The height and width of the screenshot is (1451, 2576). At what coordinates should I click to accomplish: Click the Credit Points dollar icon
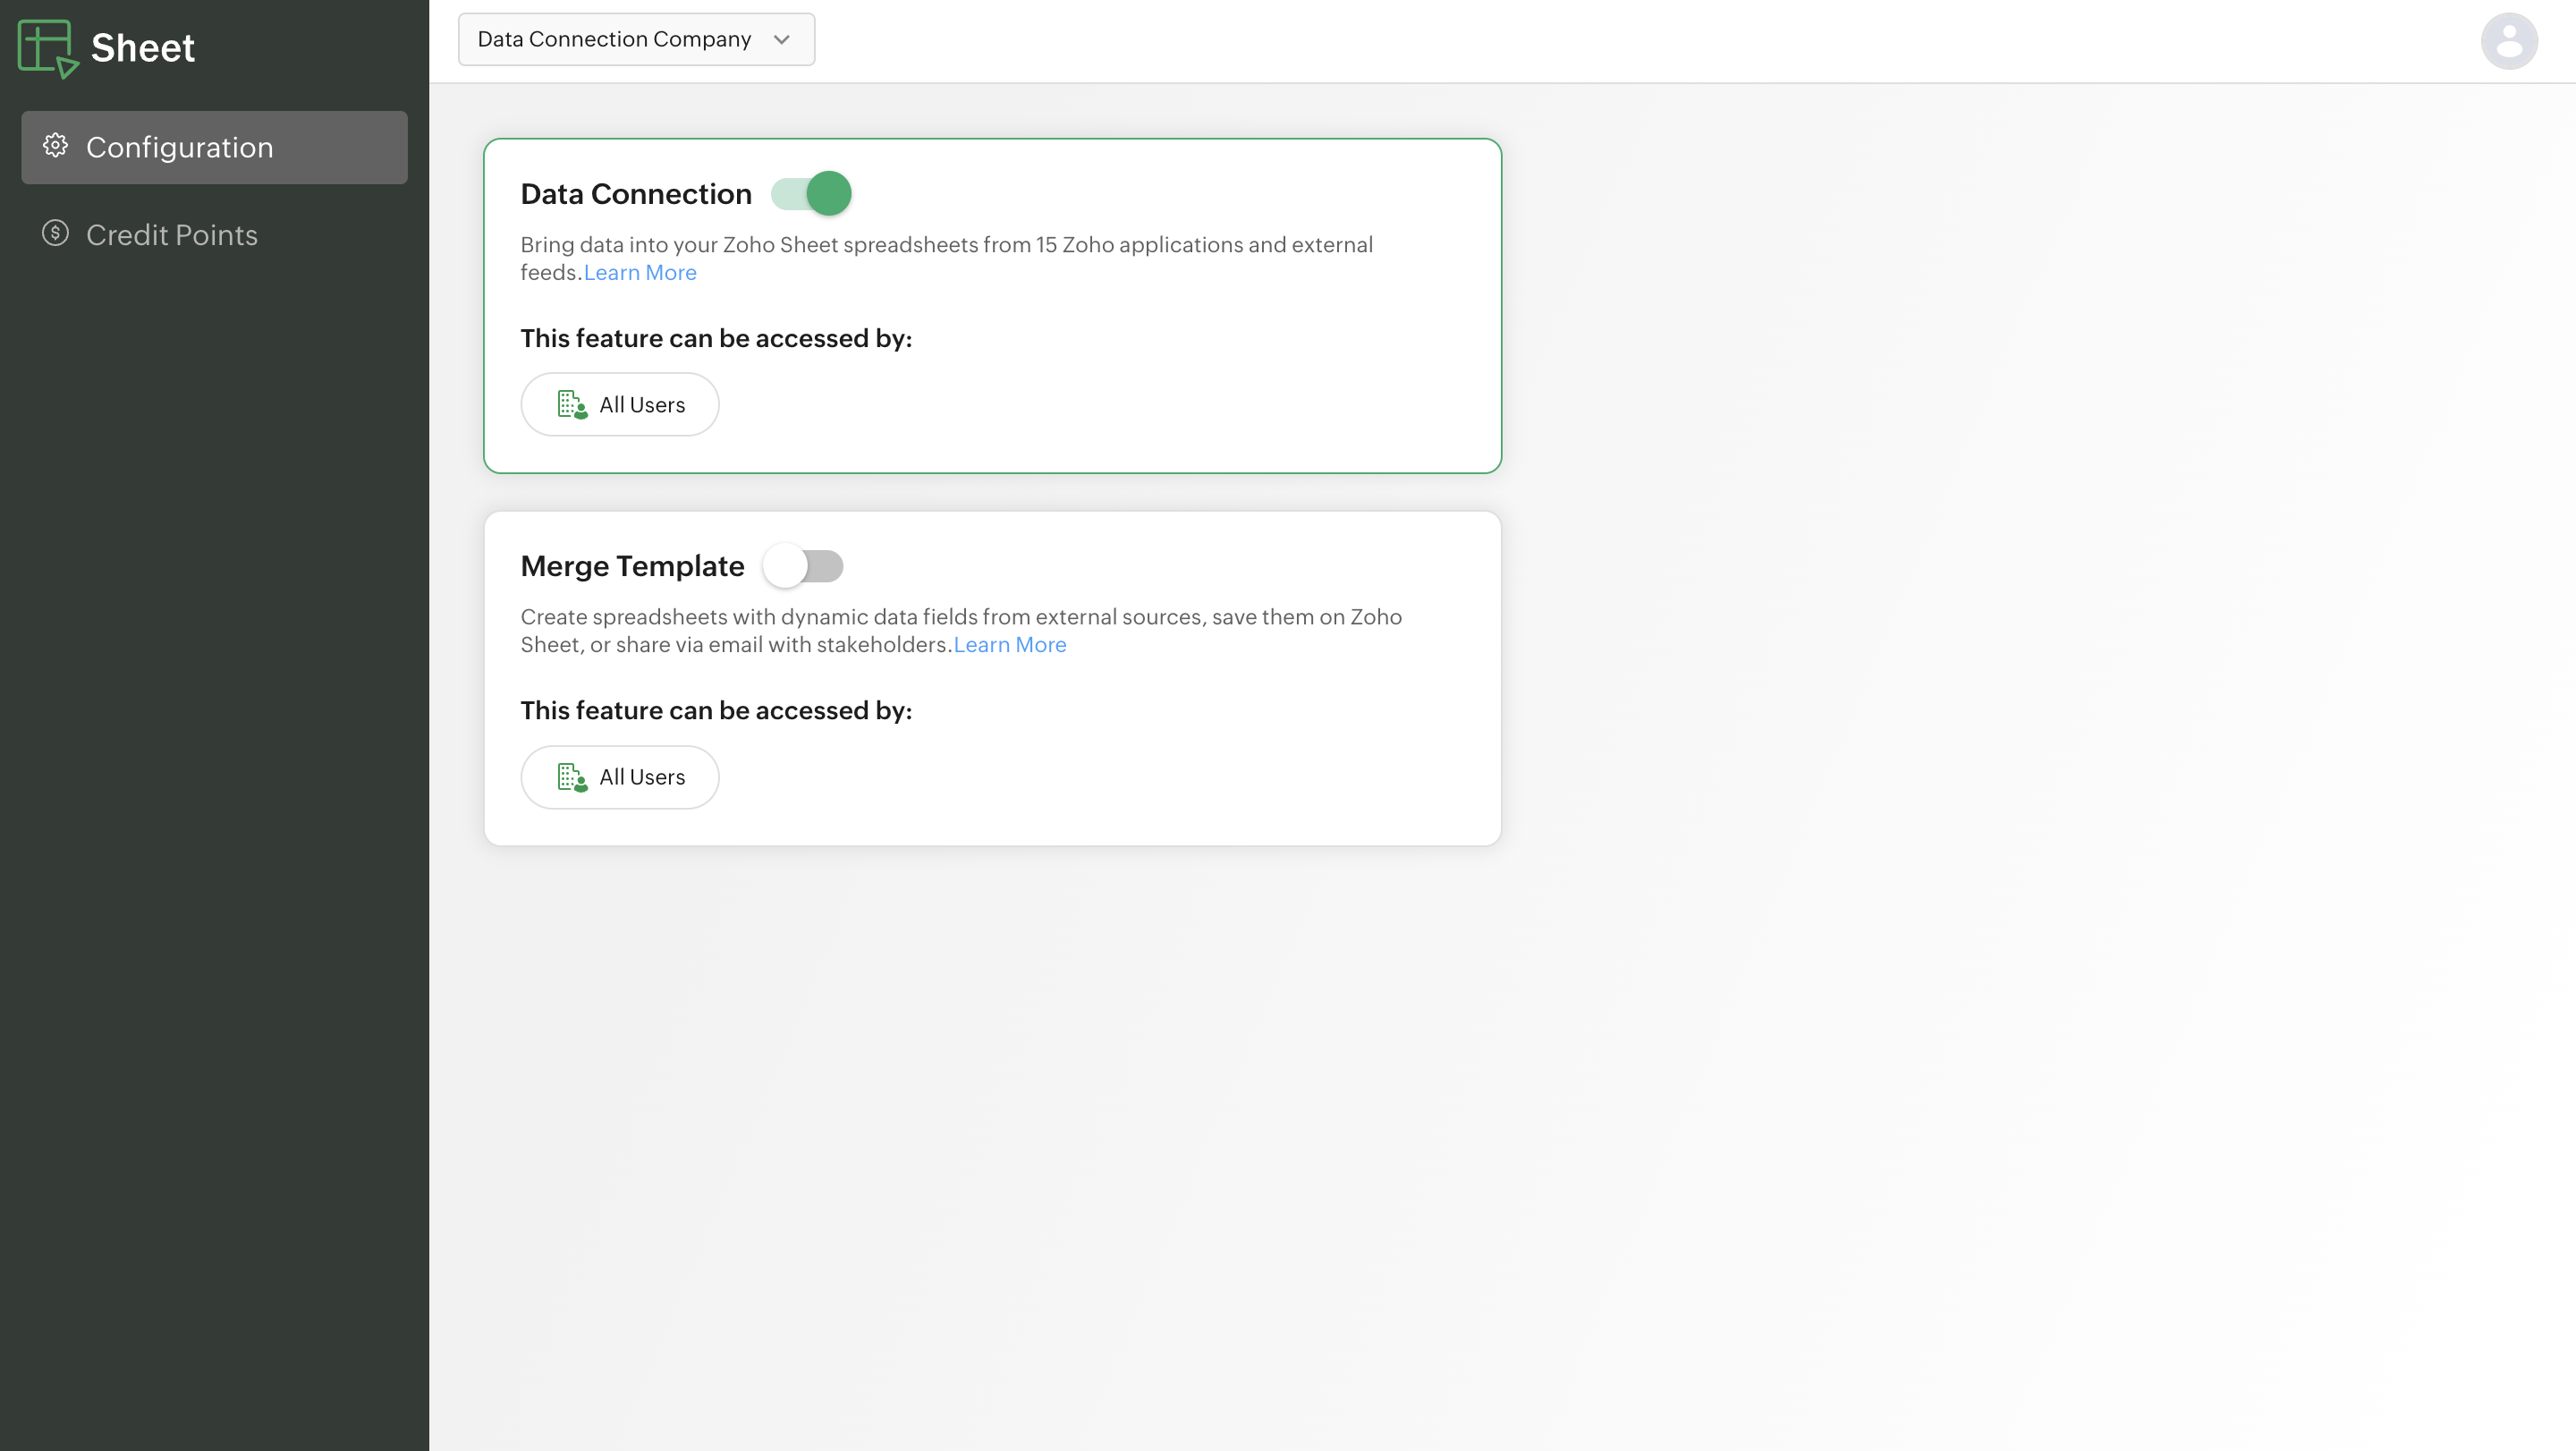tap(55, 233)
